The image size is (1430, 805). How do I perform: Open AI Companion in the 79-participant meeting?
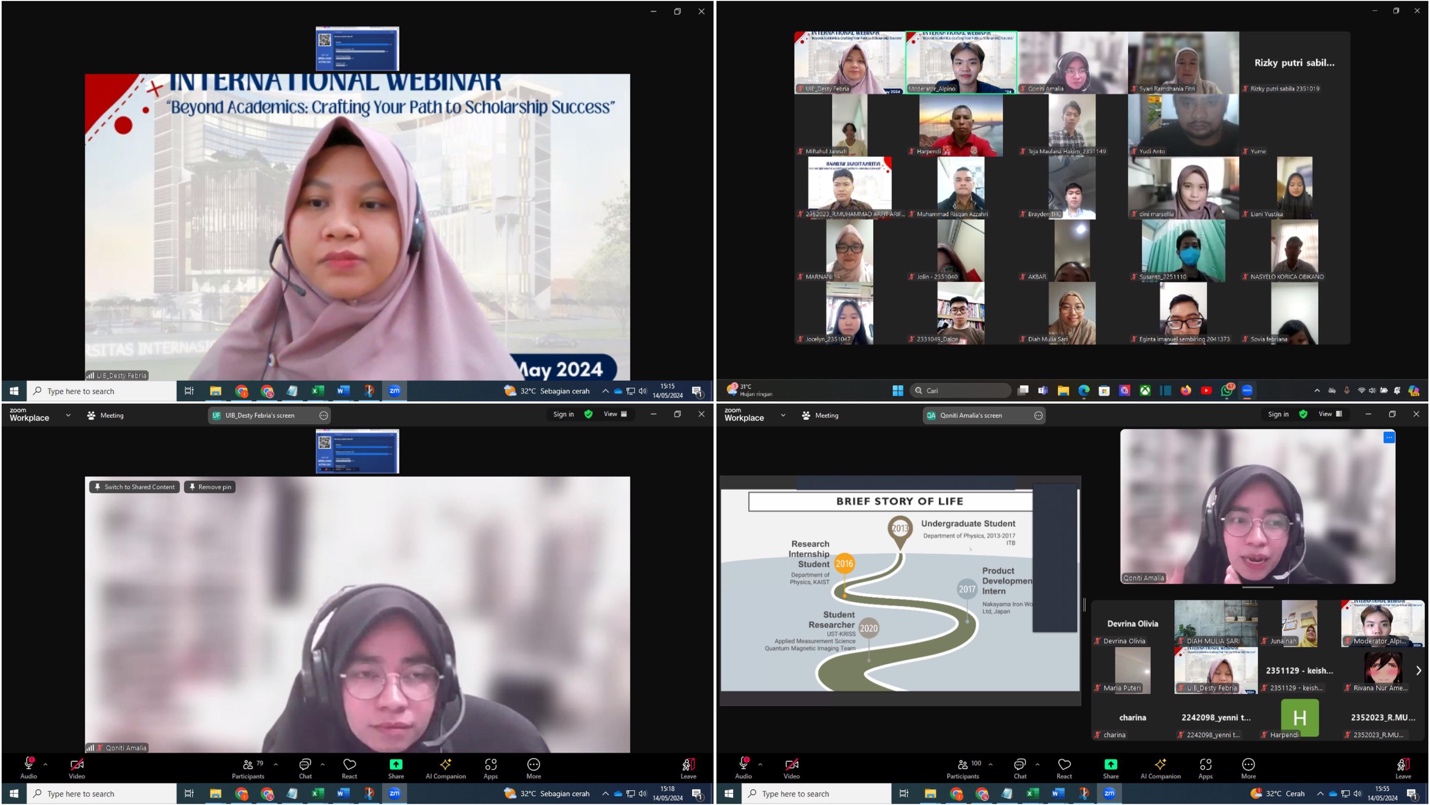tap(445, 767)
